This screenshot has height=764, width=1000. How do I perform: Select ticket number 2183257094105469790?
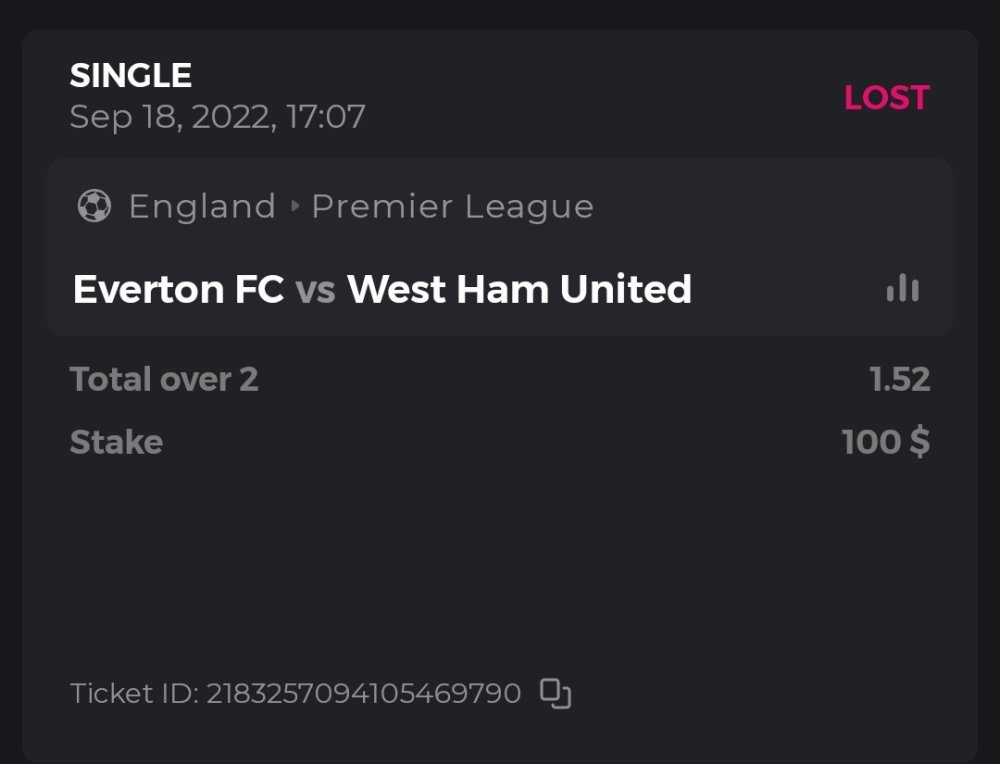pyautogui.click(x=364, y=693)
